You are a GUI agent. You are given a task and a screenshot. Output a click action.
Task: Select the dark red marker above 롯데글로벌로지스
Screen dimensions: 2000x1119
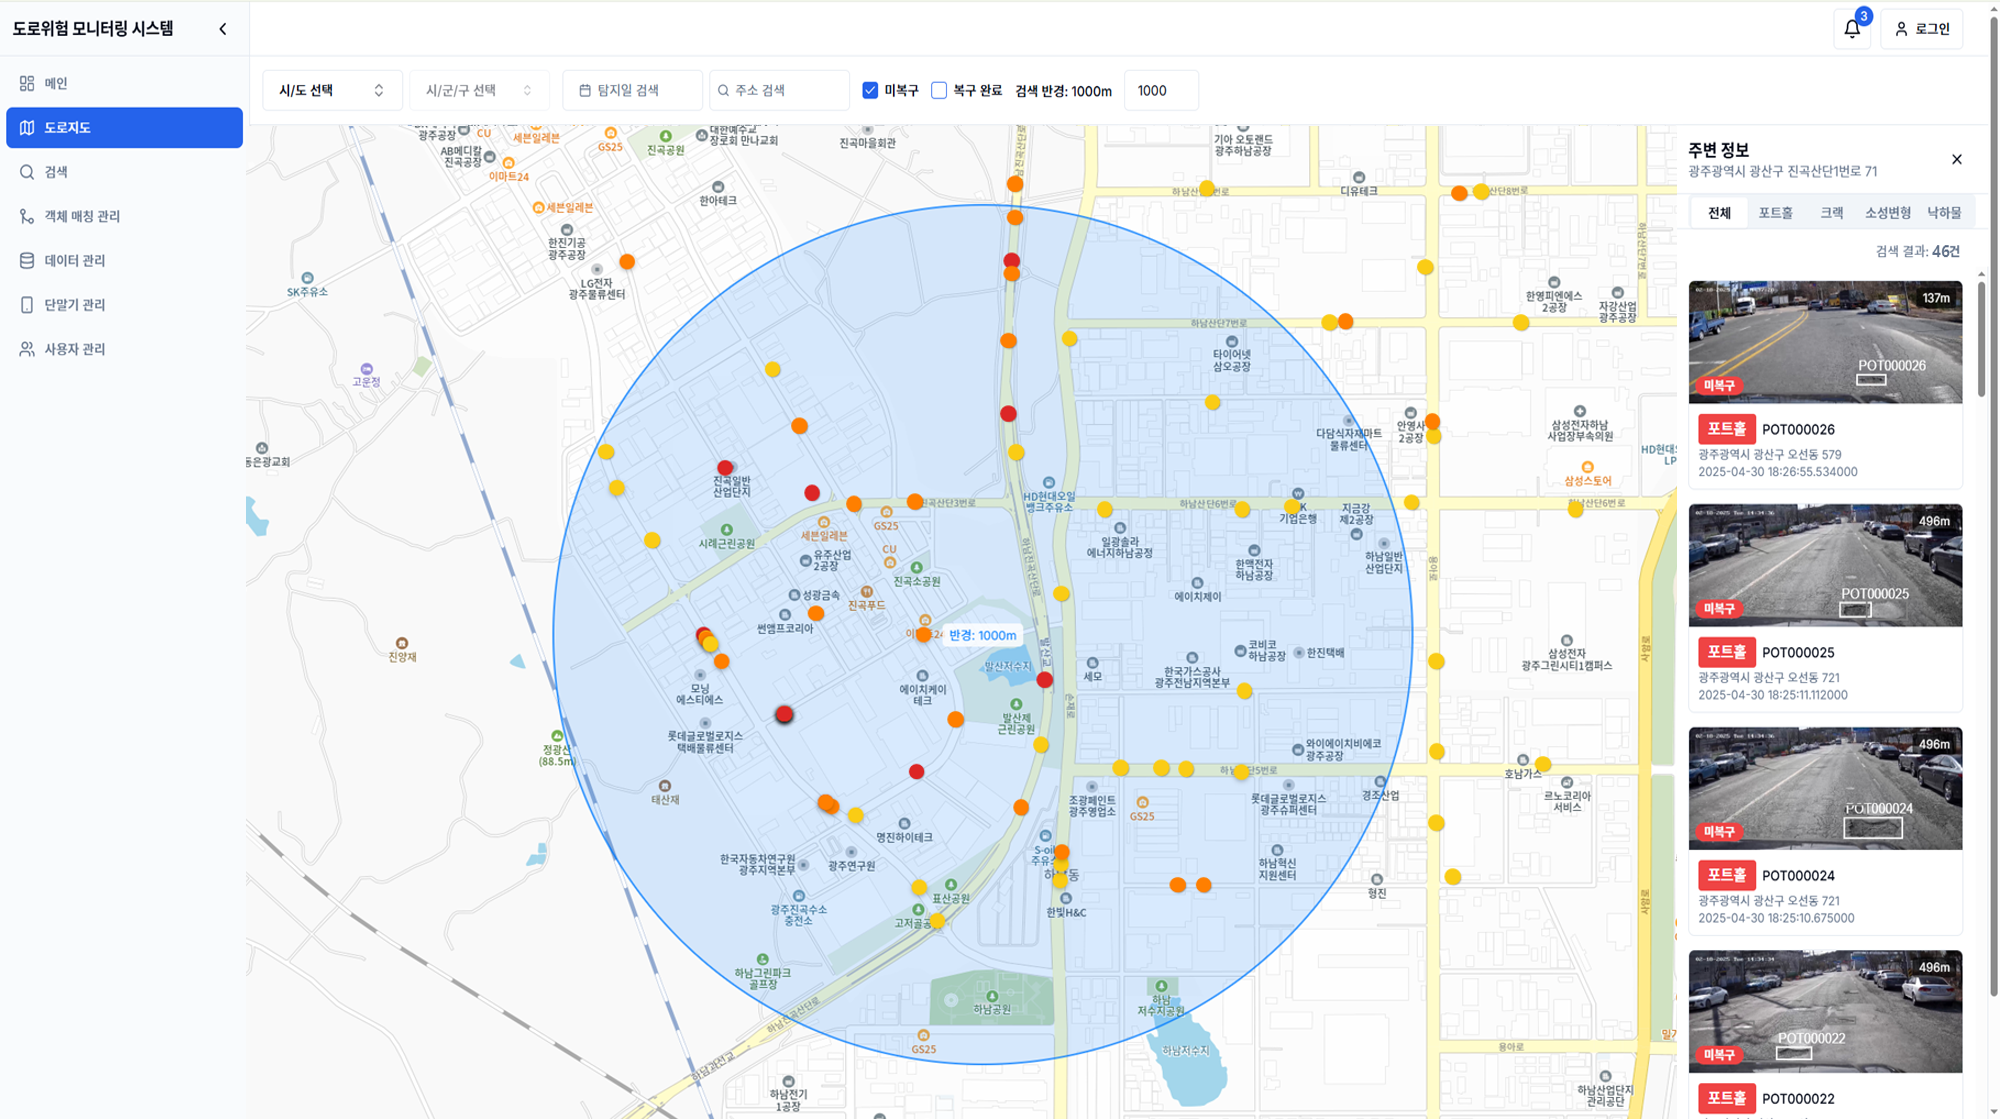[784, 714]
